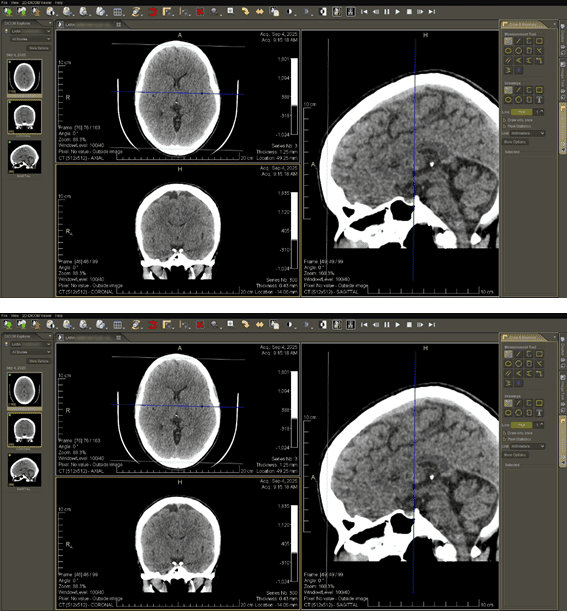567x611 pixels.
Task: Select the coronal series thumbnail in the upper viewer
Action: point(25,117)
